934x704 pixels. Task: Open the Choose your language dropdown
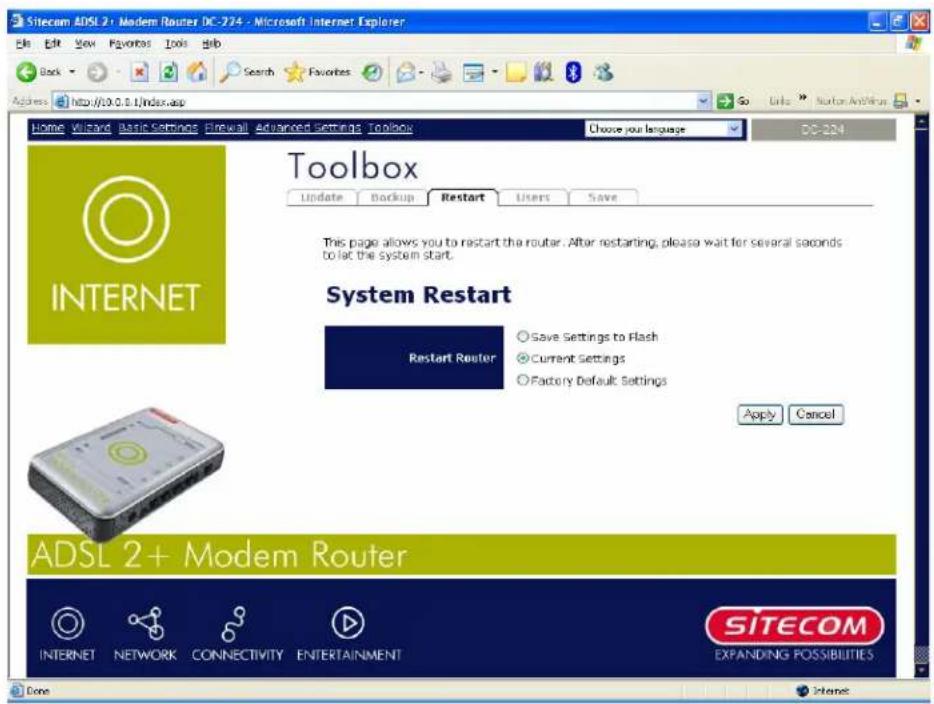click(x=663, y=129)
